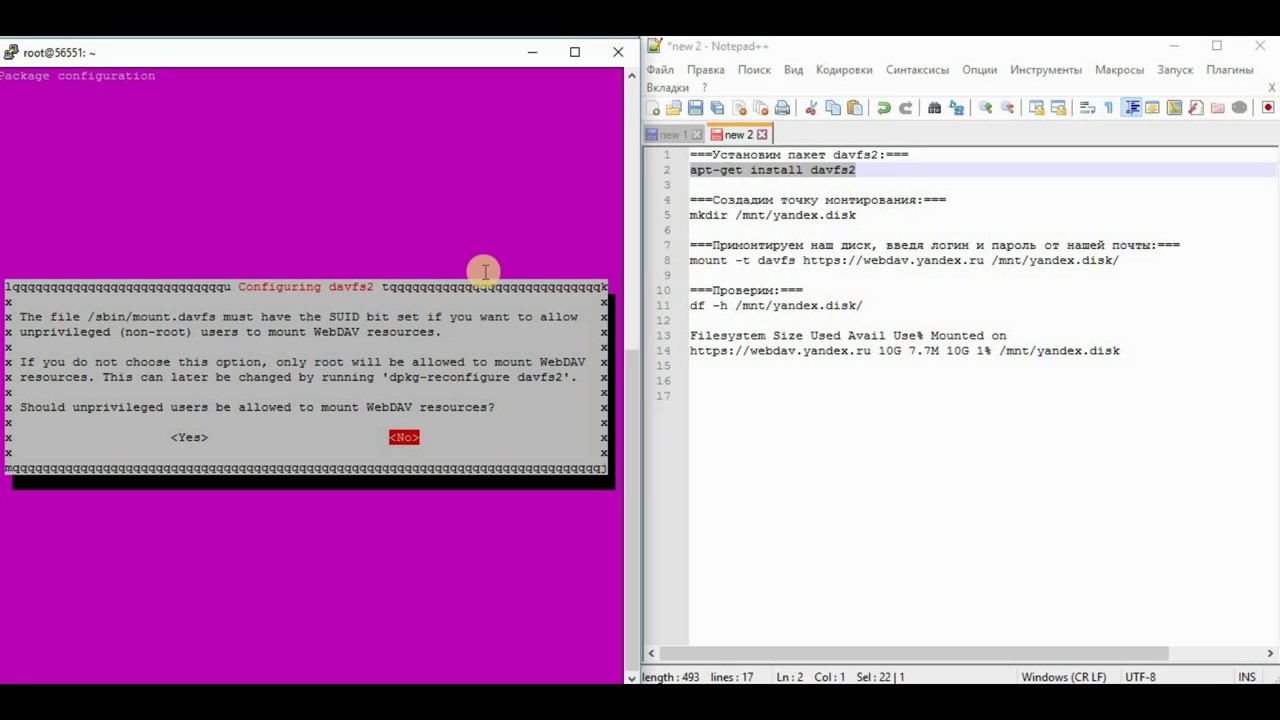The height and width of the screenshot is (720, 1280).
Task: Create a new document via toolbar
Action: [x=653, y=108]
